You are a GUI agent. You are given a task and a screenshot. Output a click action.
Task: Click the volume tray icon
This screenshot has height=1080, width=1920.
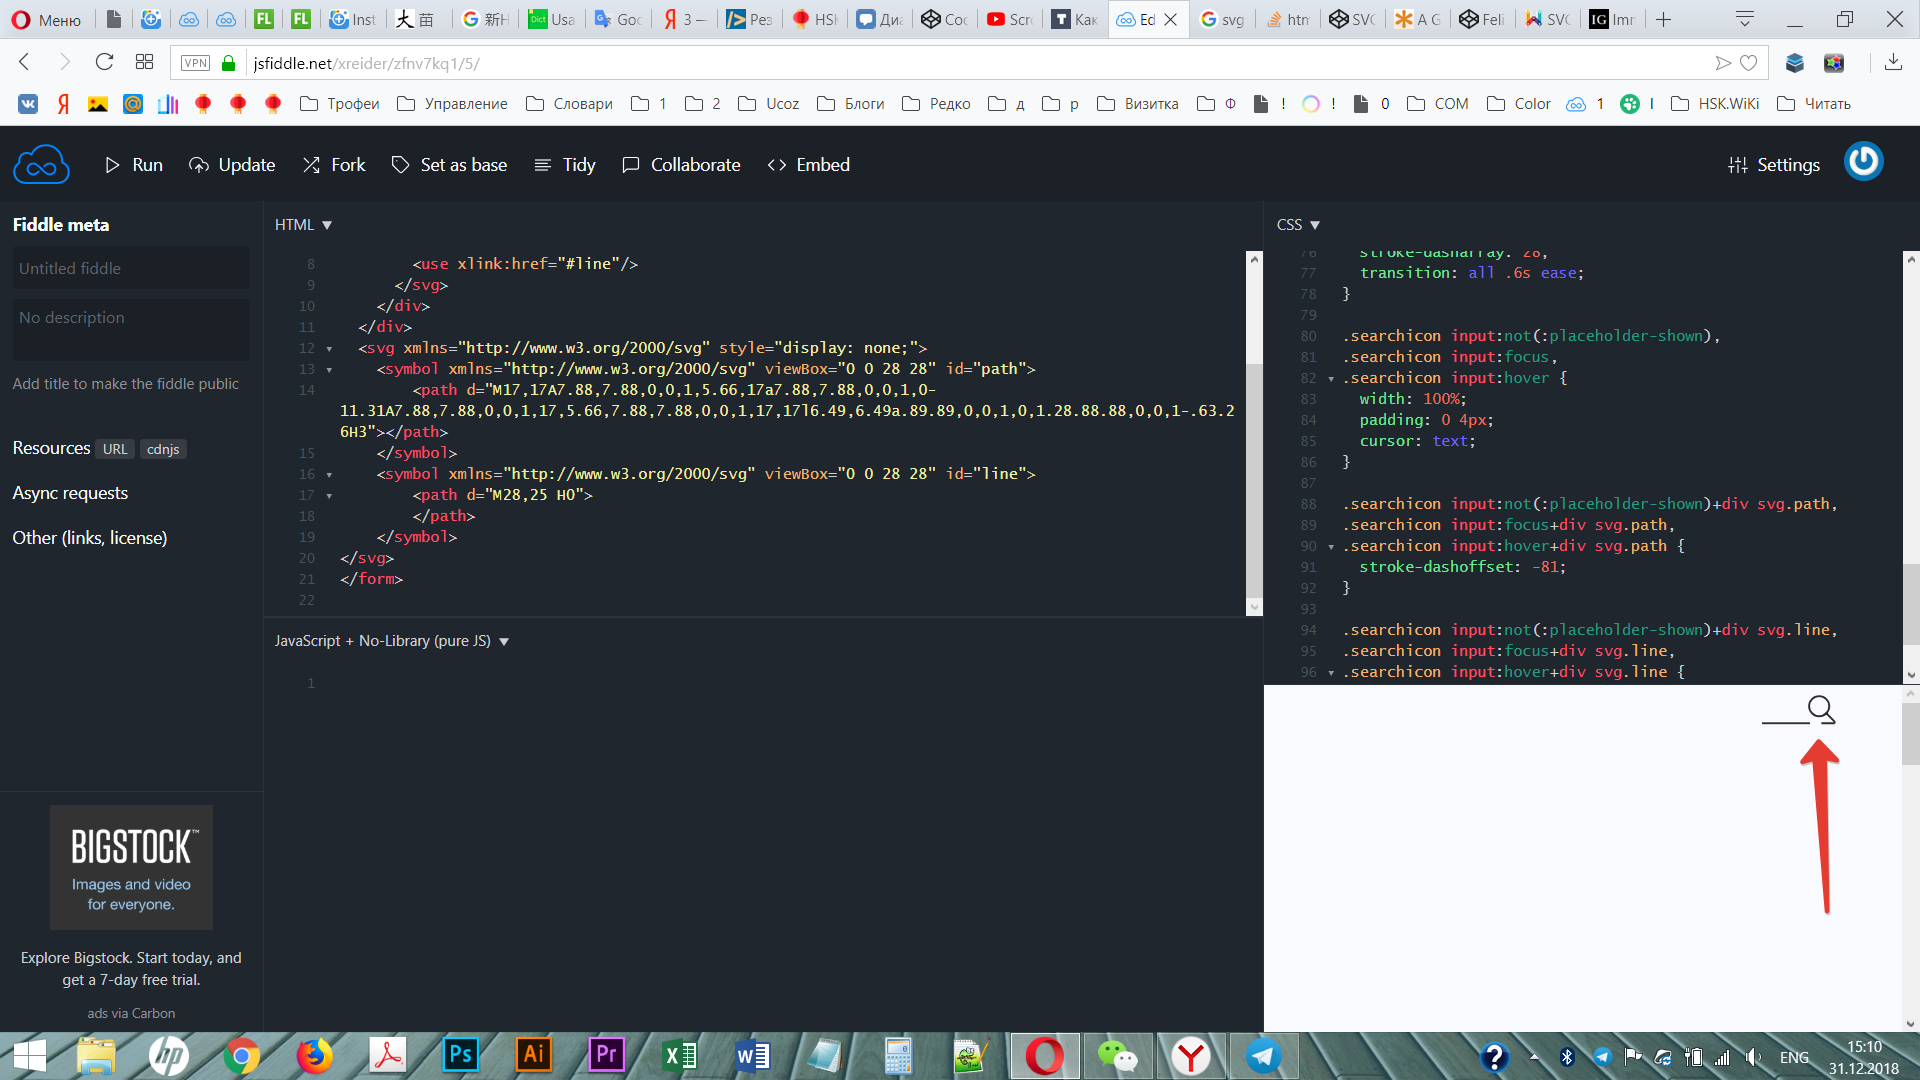pos(1753,1057)
